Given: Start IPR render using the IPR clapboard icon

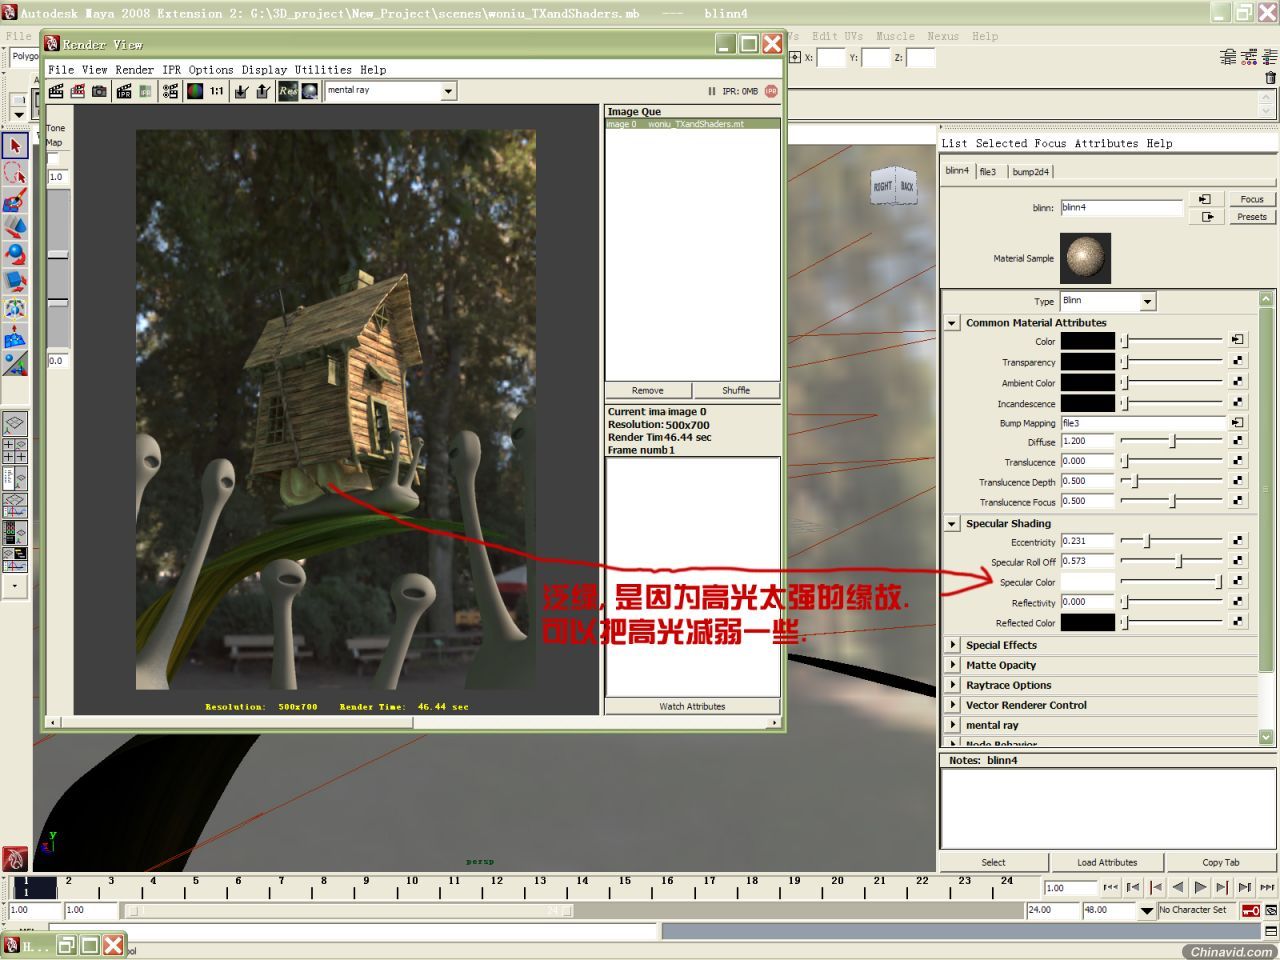Looking at the screenshot, I should (x=124, y=91).
